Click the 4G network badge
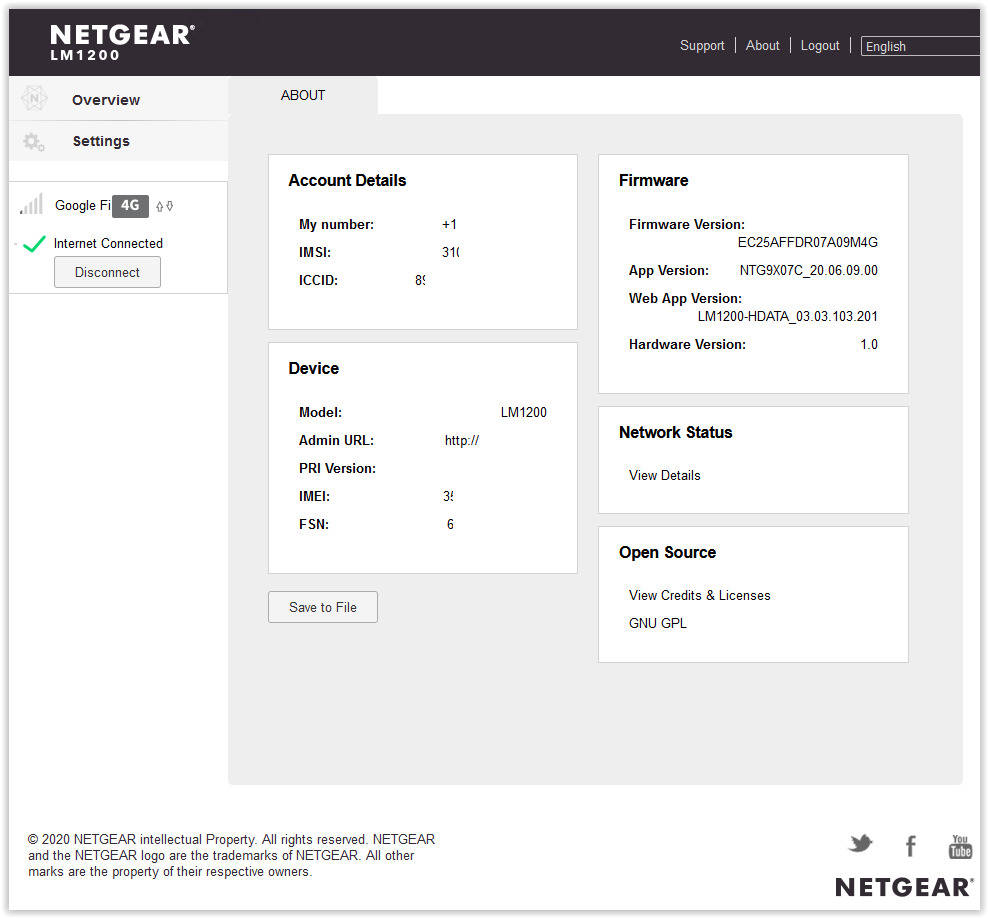988x918 pixels. pos(130,206)
